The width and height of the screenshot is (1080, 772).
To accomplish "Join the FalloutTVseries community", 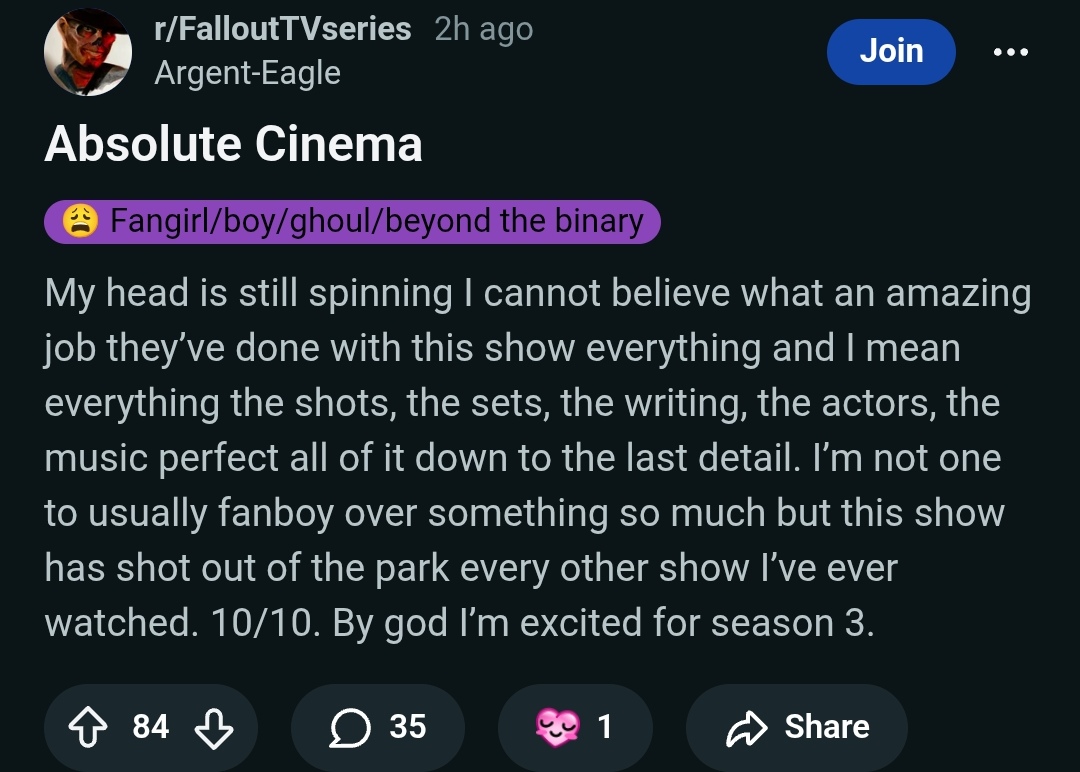I will pos(890,51).
